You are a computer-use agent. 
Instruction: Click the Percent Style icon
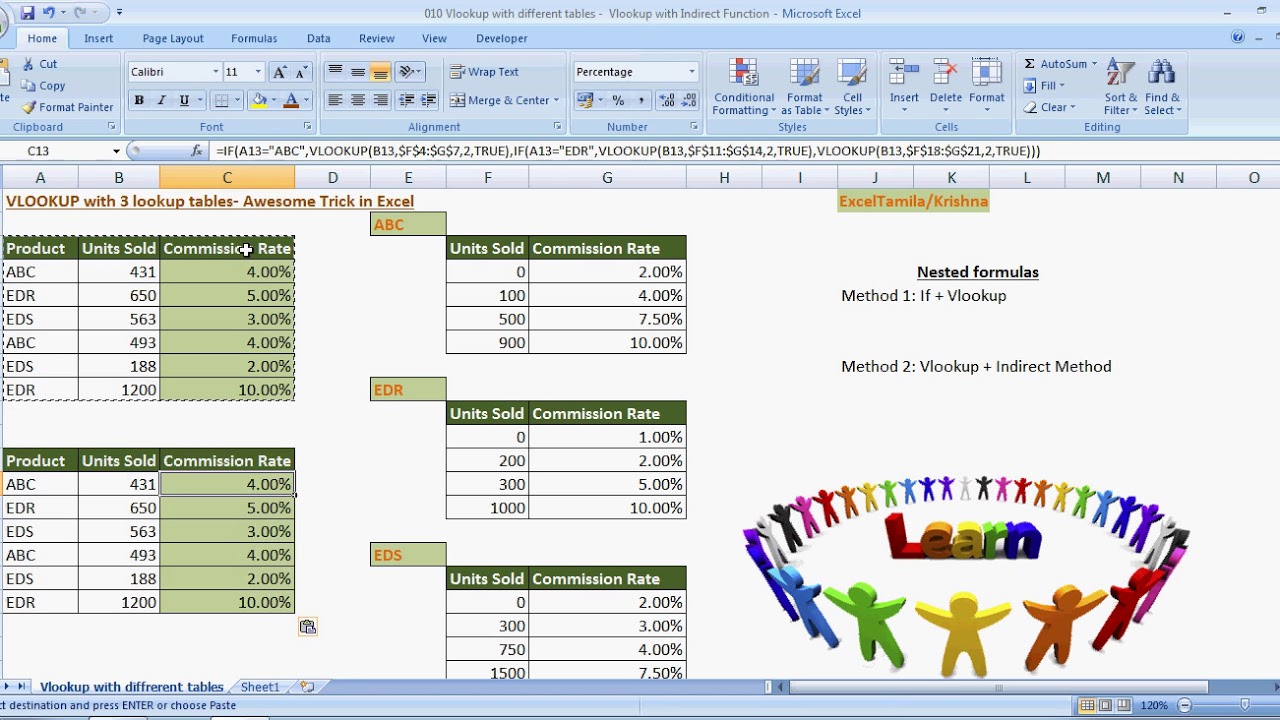[618, 100]
